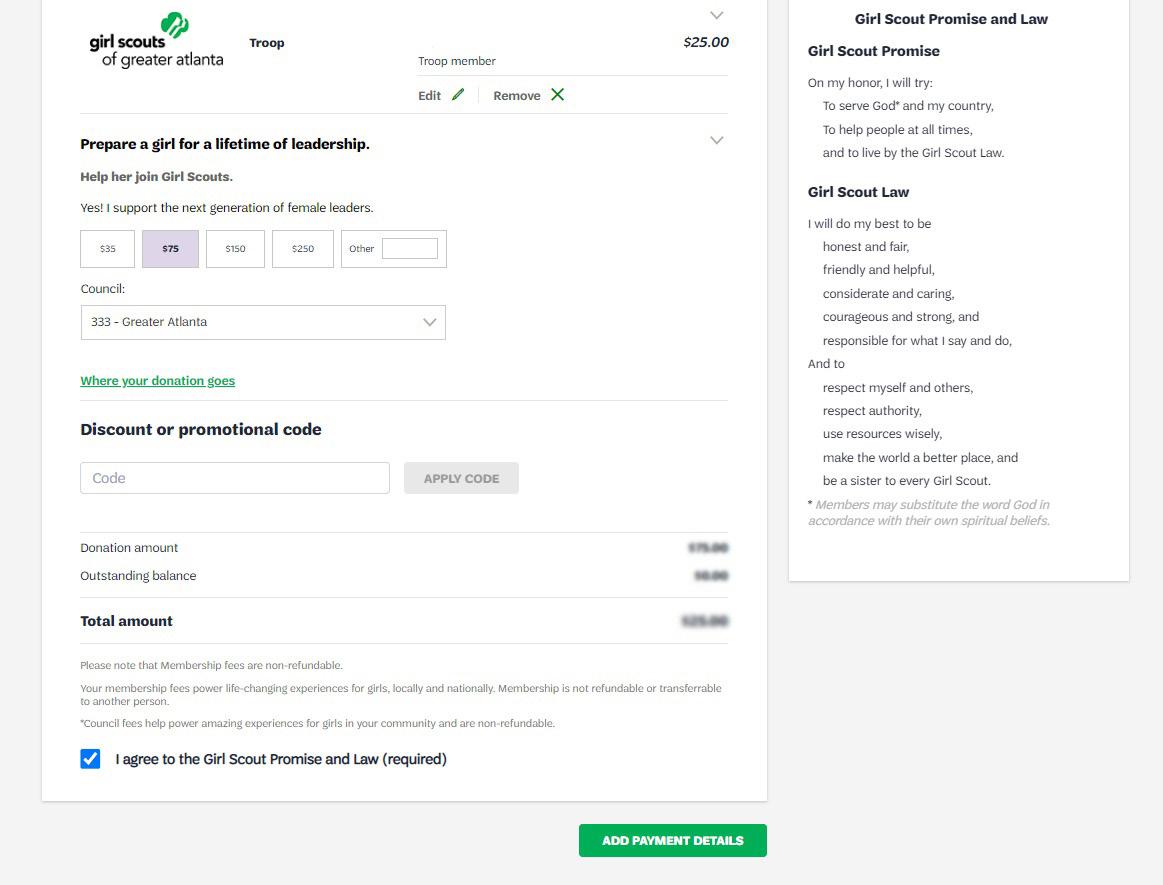
Task: Select the Other donation option box
Action: (361, 249)
